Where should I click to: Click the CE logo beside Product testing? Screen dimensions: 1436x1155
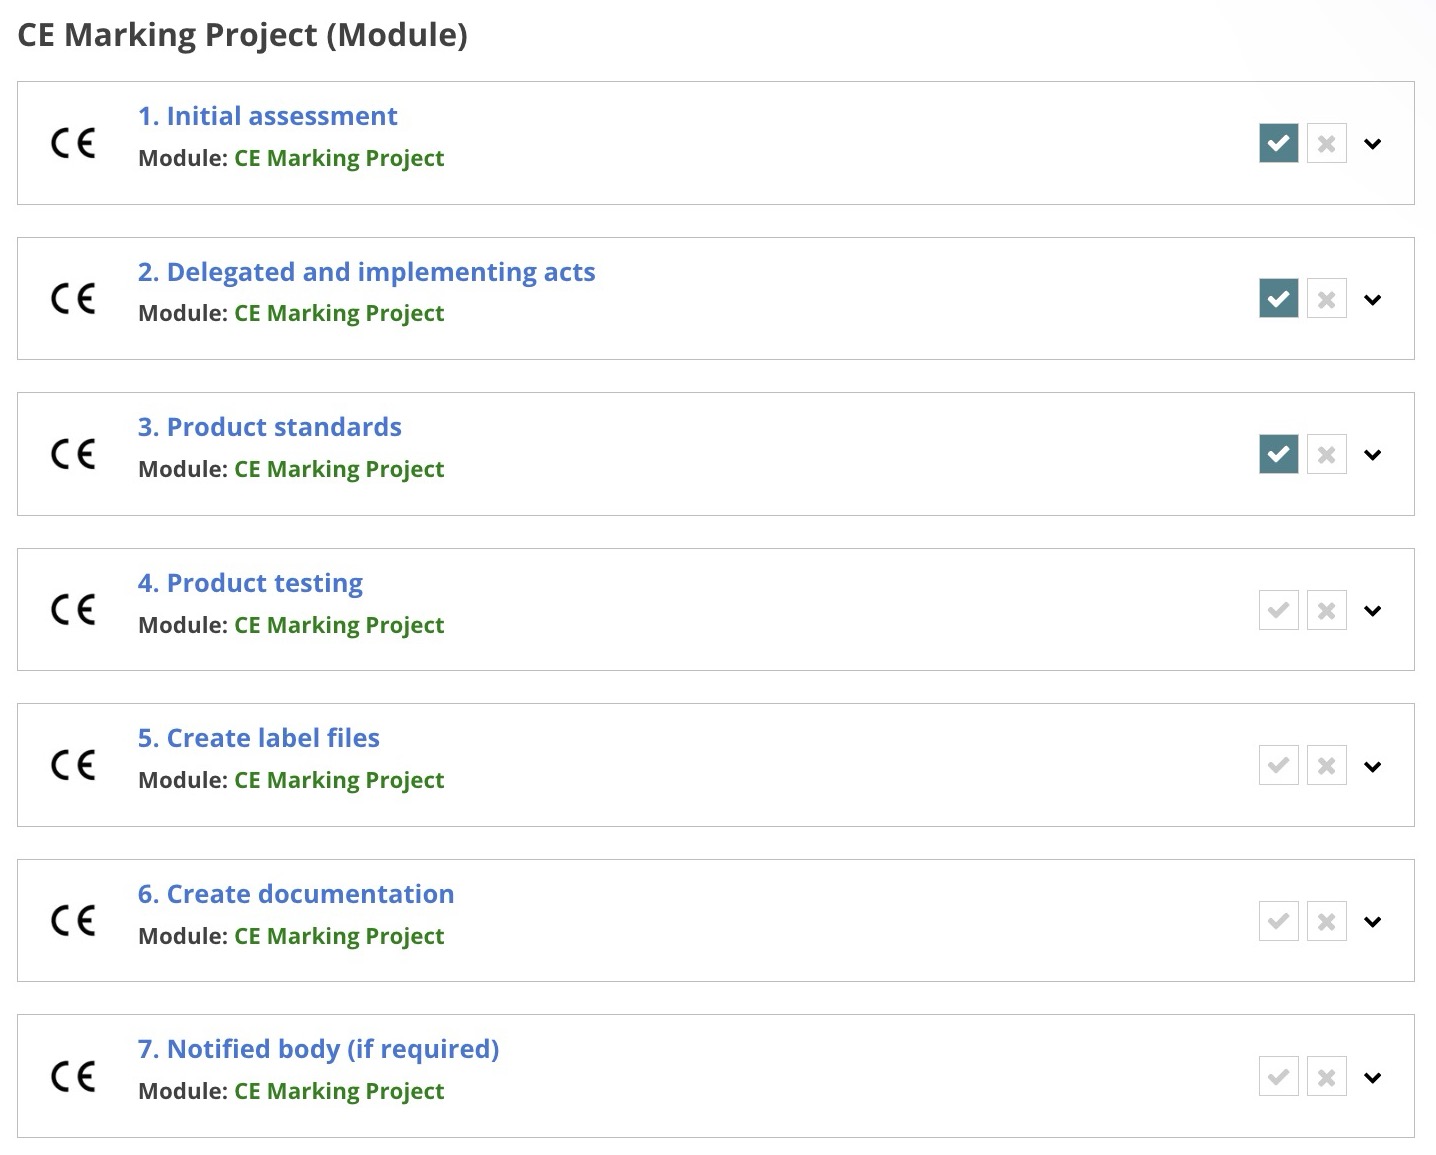73,609
